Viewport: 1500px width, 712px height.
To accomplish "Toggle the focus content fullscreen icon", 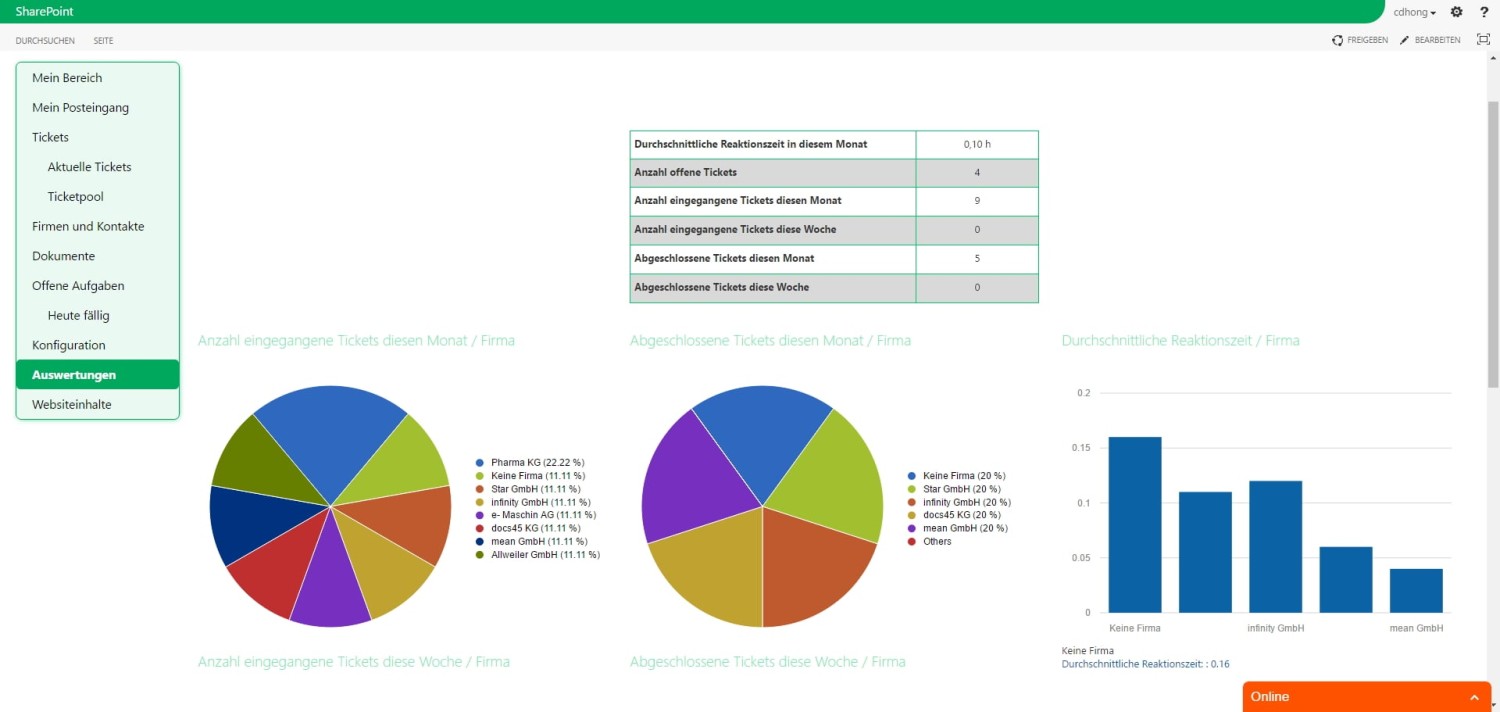I will [x=1483, y=40].
